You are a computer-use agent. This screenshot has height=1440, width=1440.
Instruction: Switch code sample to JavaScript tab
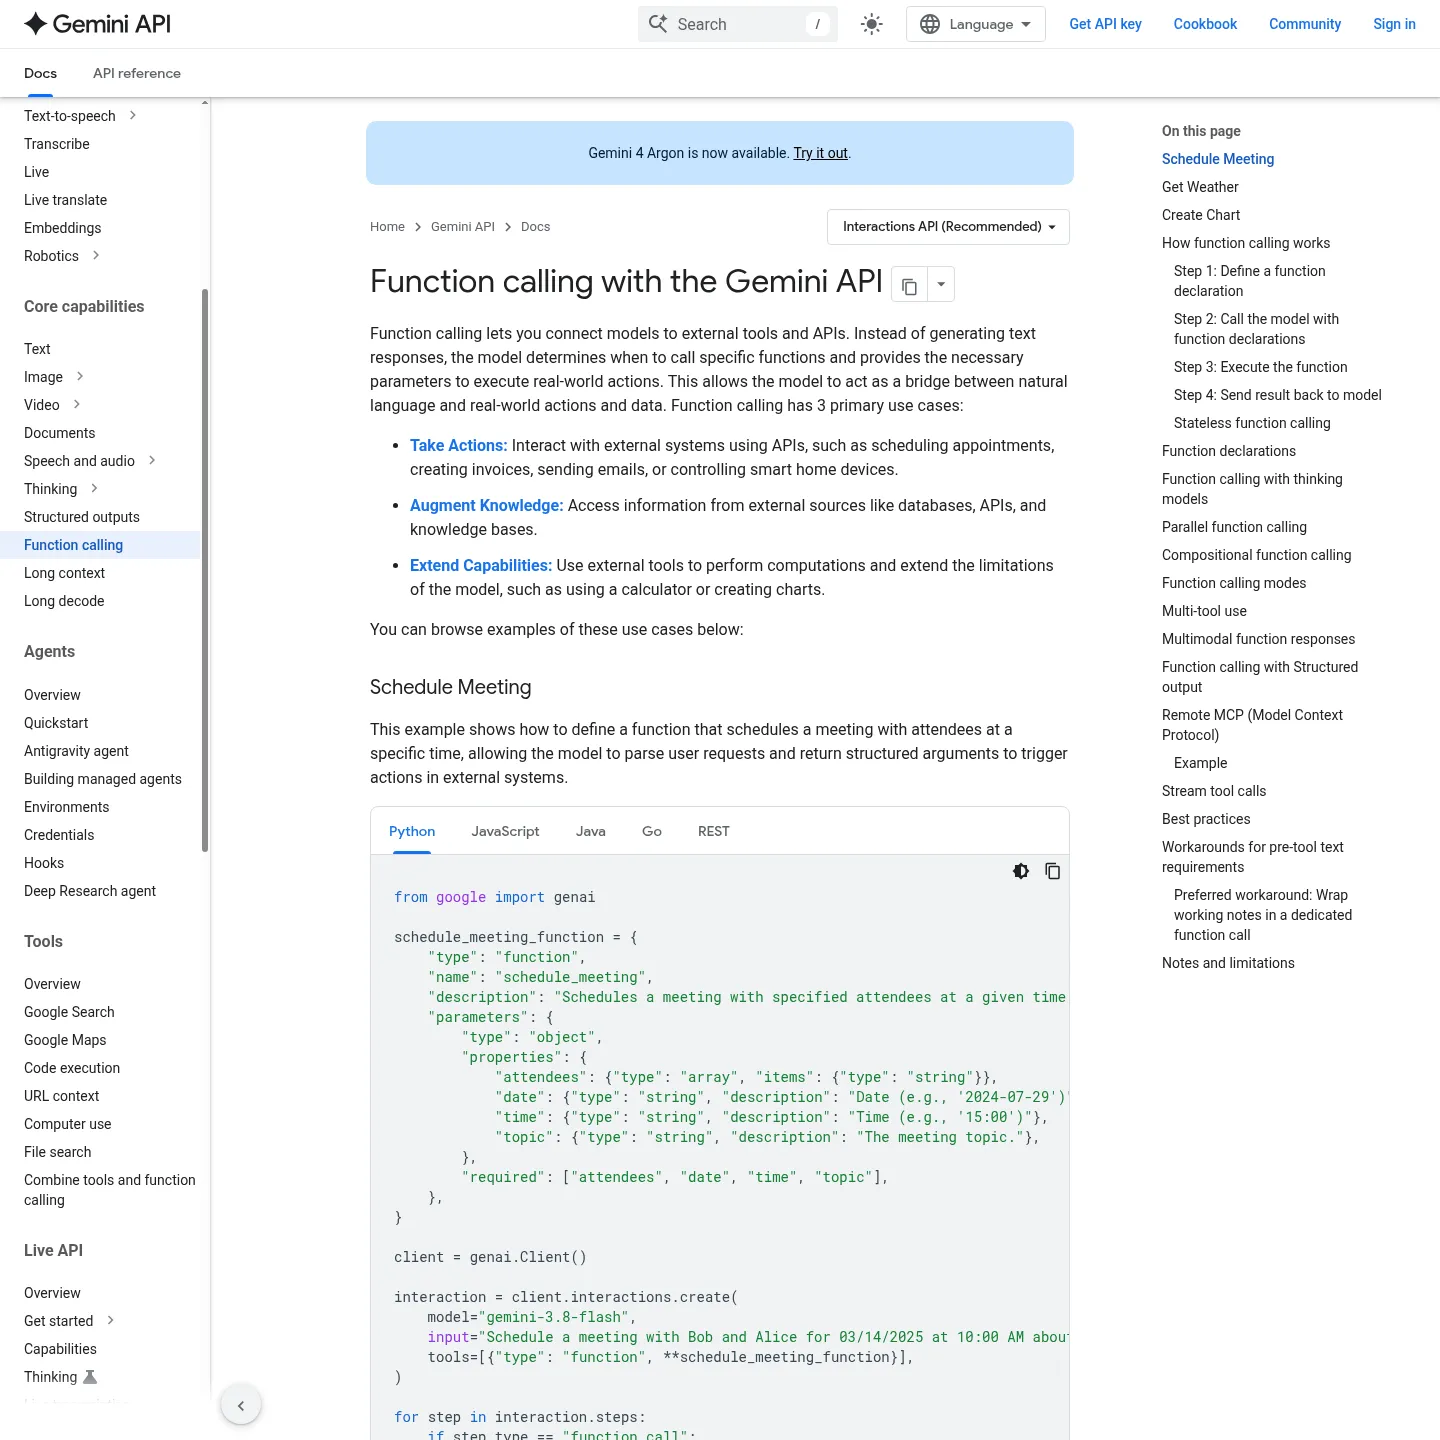pos(505,831)
